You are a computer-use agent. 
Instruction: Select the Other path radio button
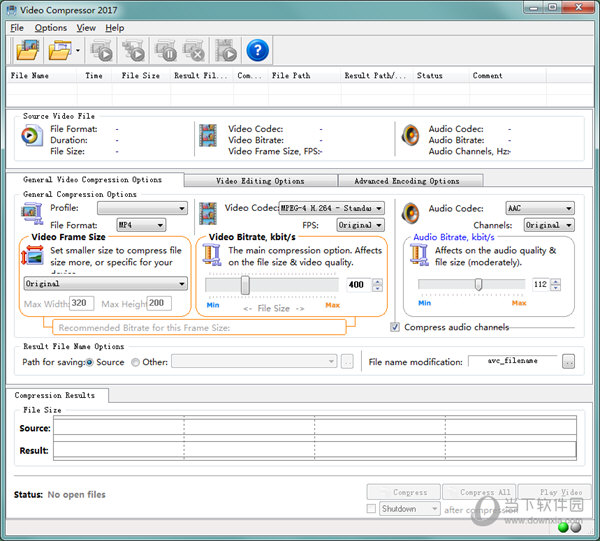pos(135,362)
